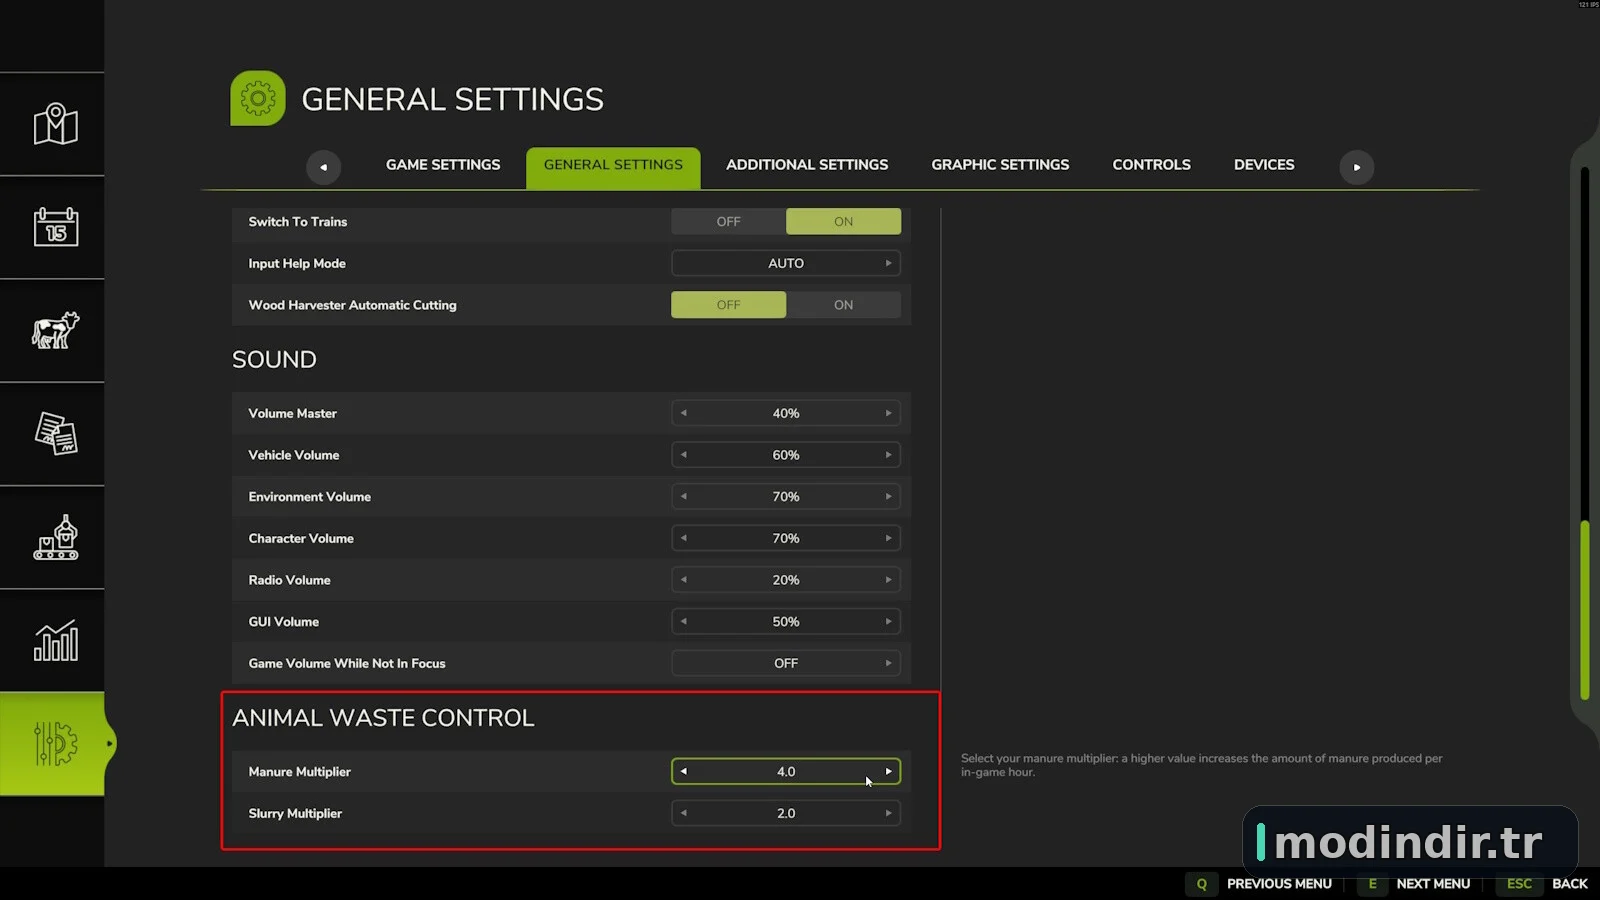The height and width of the screenshot is (900, 1600).
Task: Increase Environment Volume with right arrow
Action: (x=888, y=497)
